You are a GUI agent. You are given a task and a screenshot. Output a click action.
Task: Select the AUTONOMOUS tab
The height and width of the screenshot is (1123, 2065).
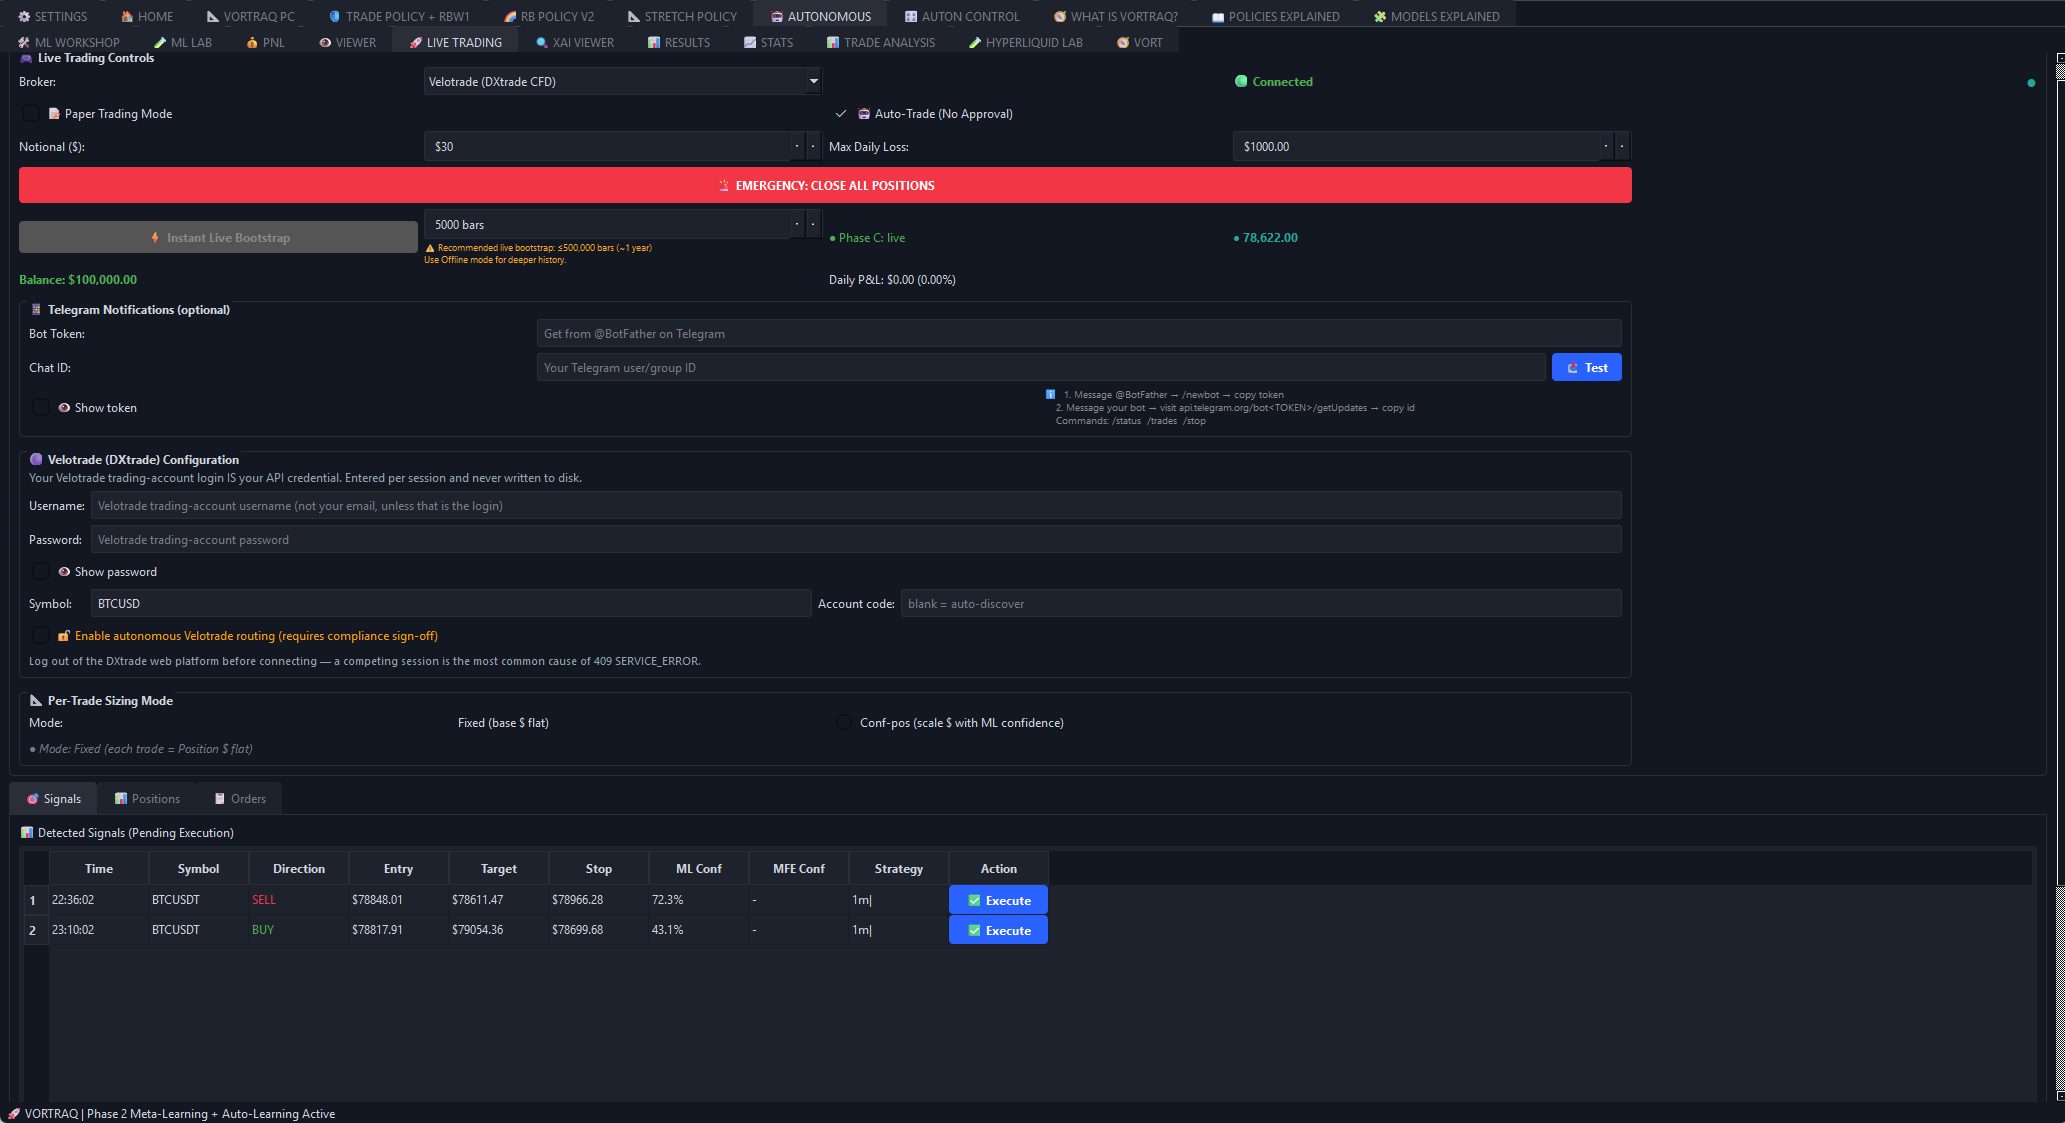click(821, 17)
